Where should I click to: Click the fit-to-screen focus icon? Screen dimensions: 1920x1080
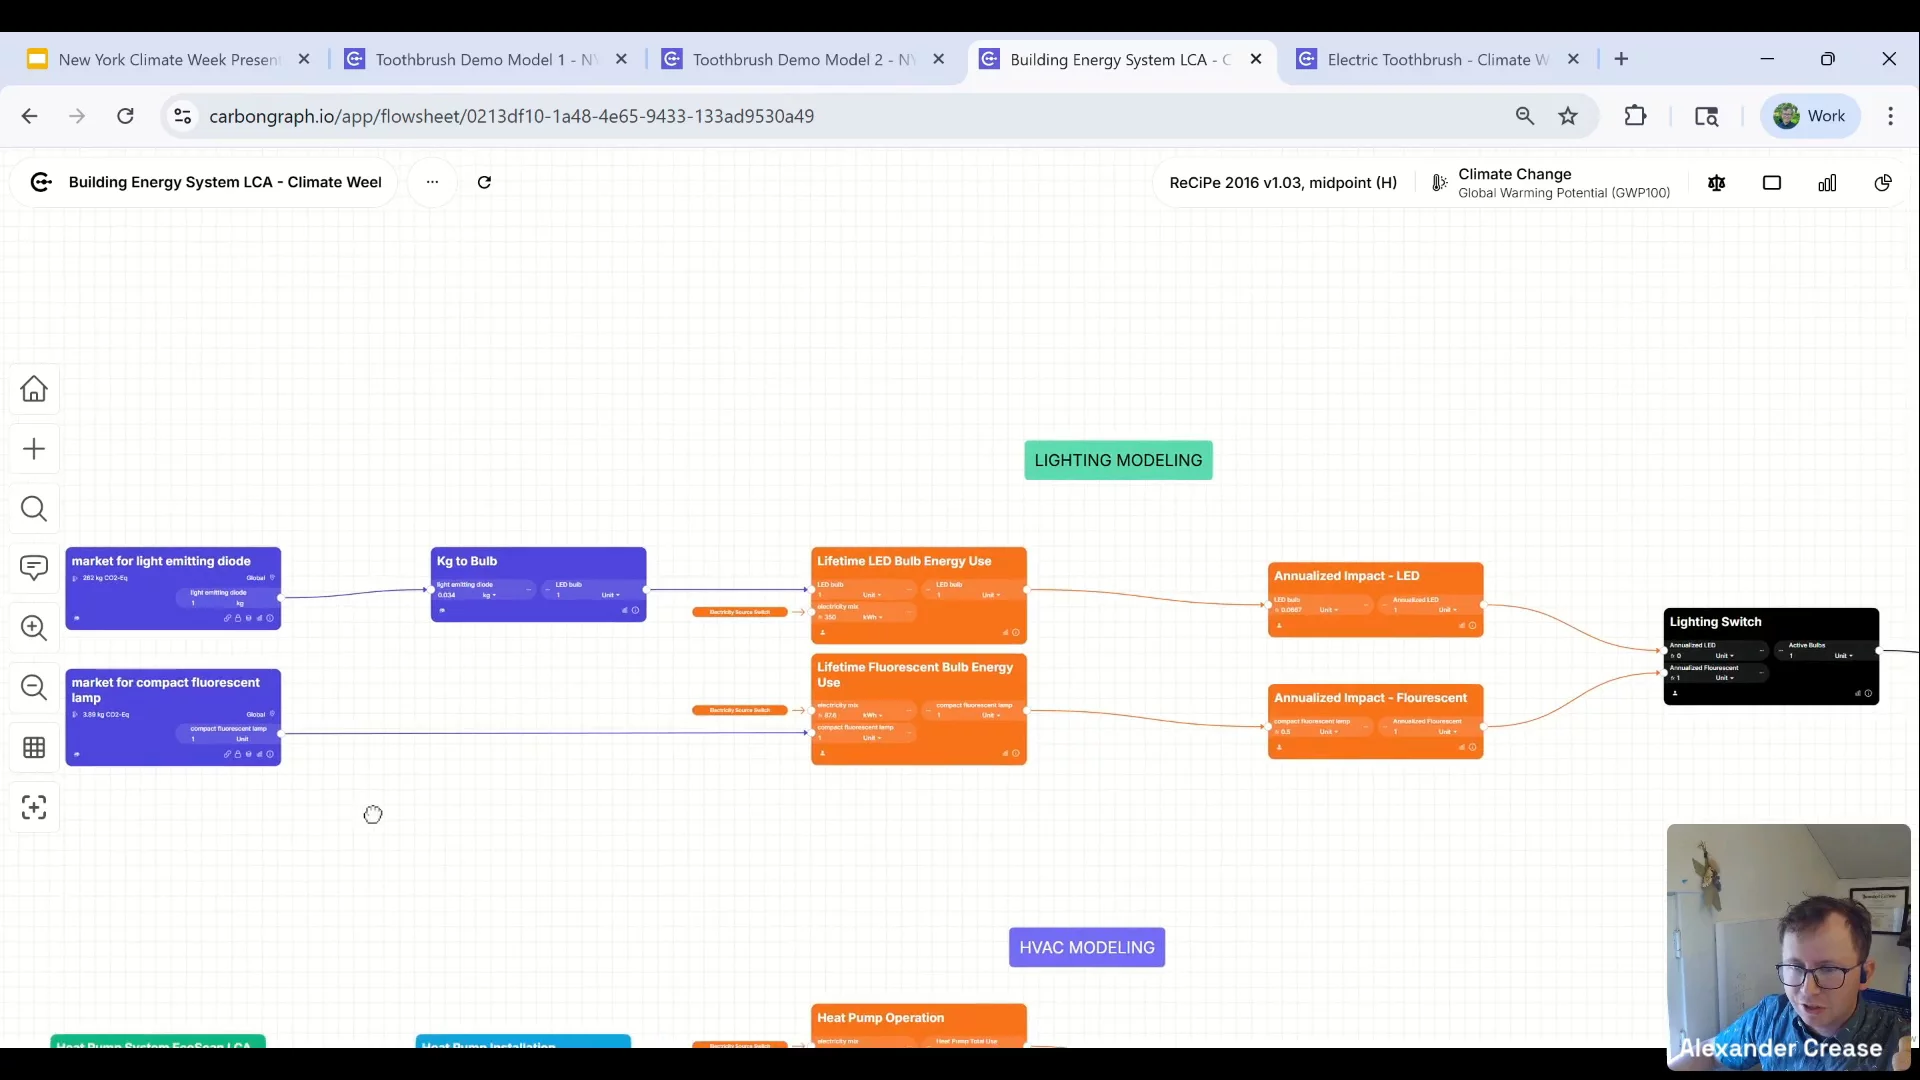pyautogui.click(x=34, y=808)
